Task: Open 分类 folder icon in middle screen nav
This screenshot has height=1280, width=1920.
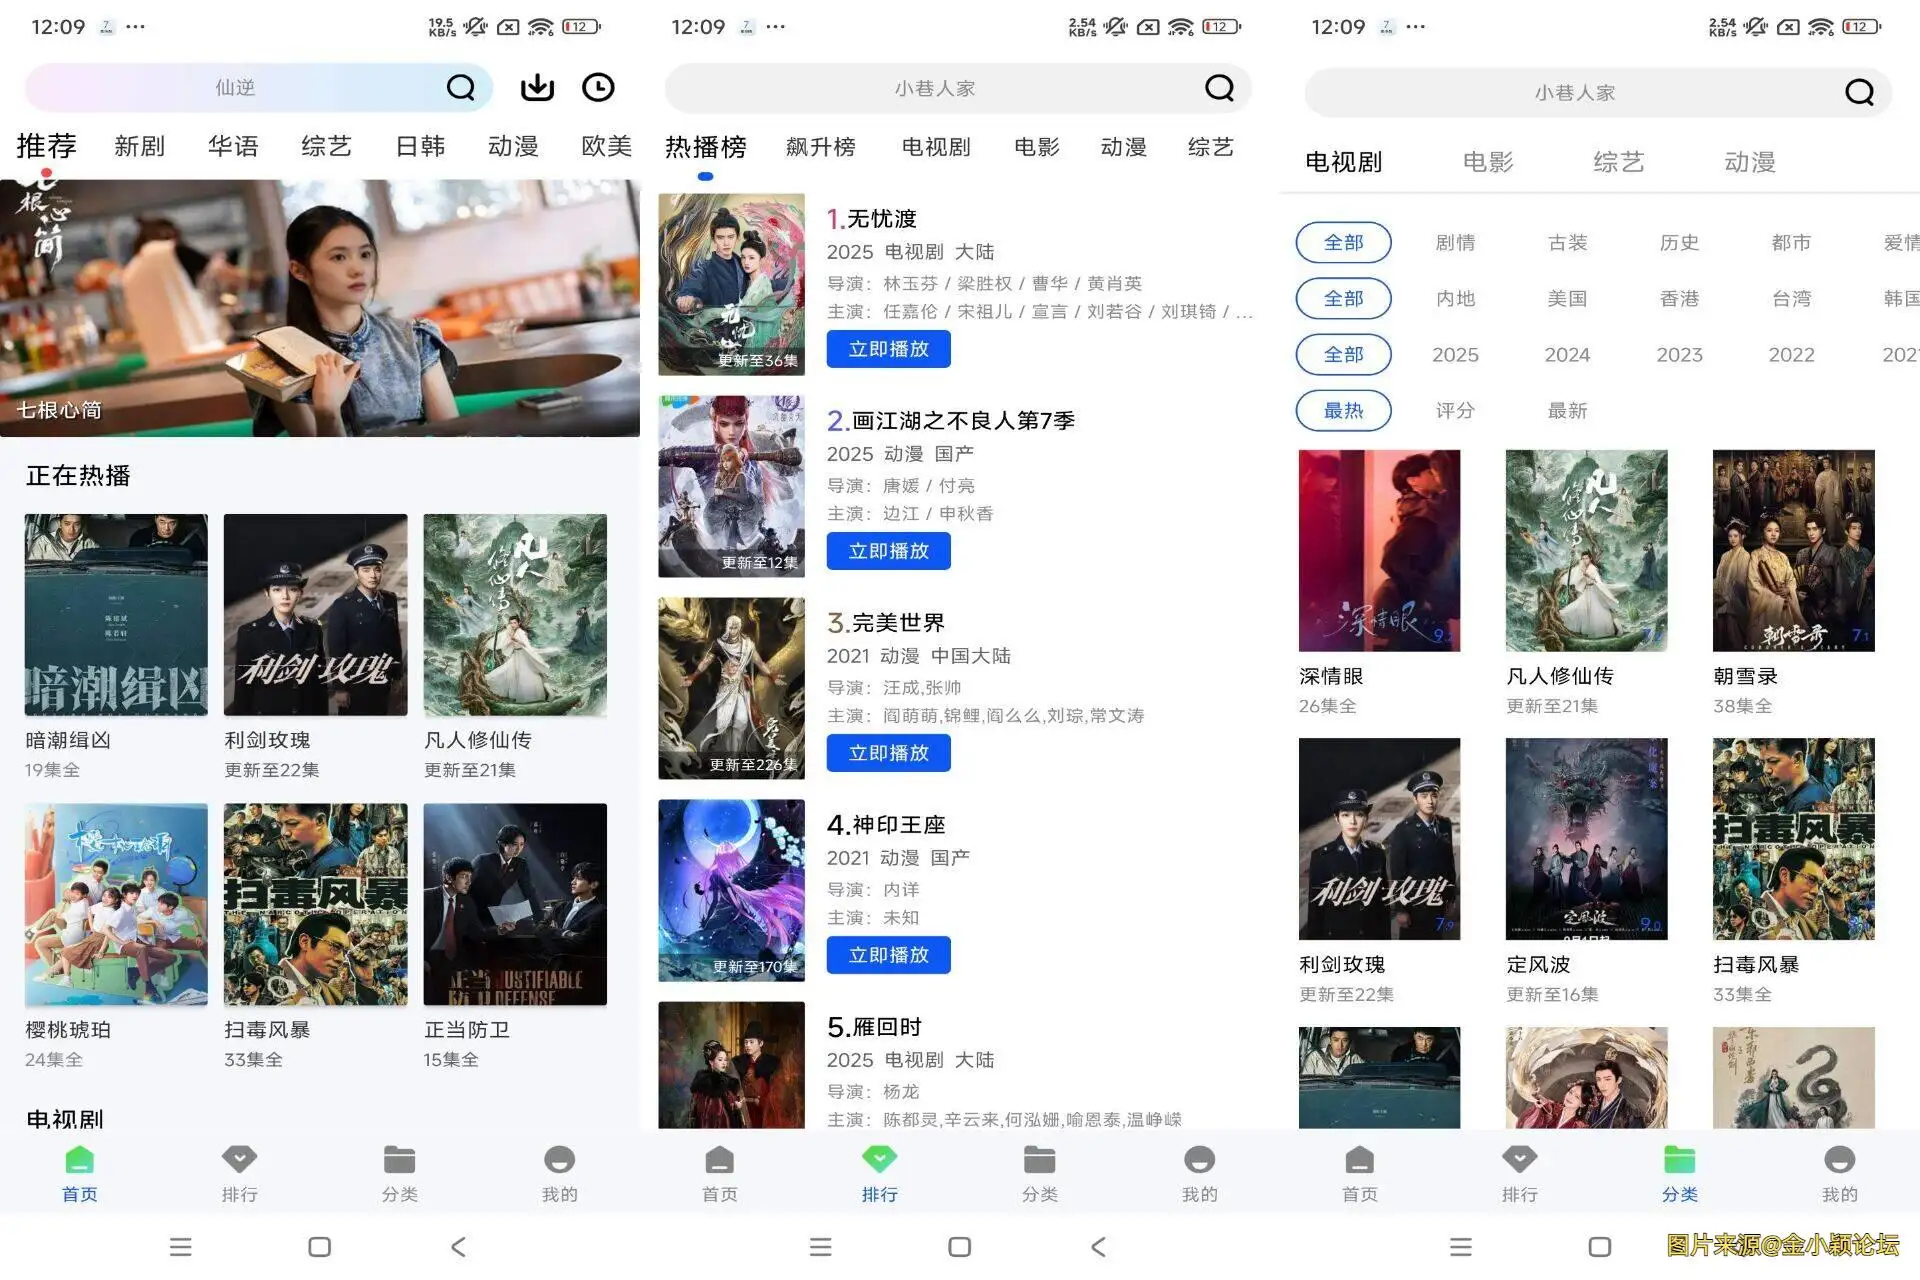Action: point(1039,1160)
